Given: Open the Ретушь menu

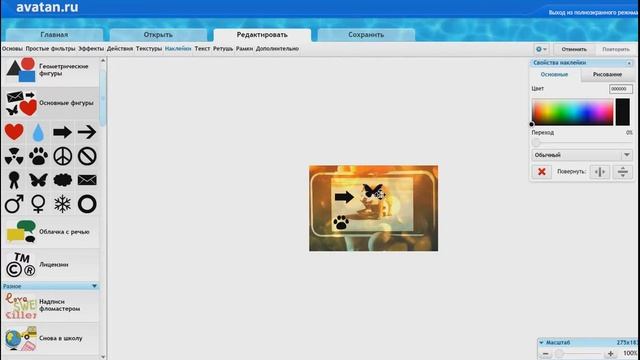Looking at the screenshot, I should pyautogui.click(x=223, y=49).
